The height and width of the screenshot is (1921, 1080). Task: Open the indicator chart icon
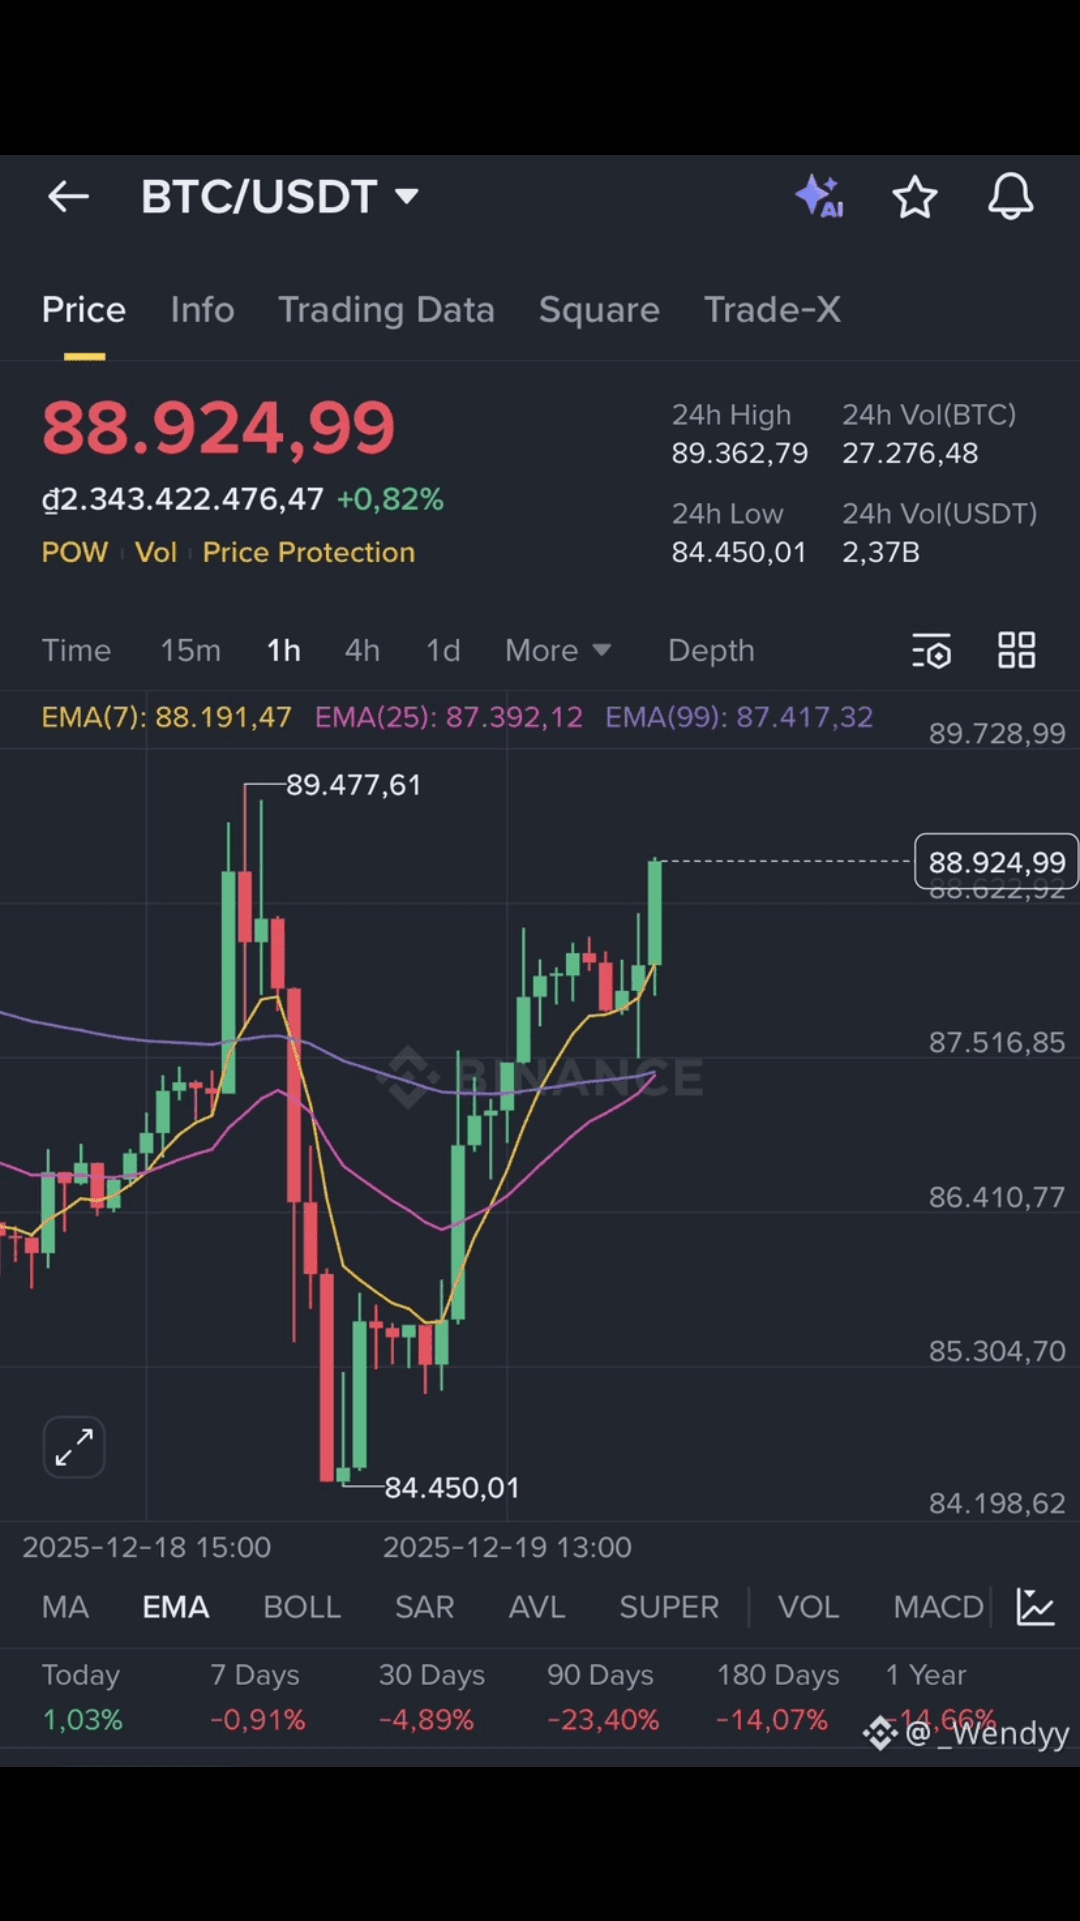pyautogui.click(x=1035, y=1607)
